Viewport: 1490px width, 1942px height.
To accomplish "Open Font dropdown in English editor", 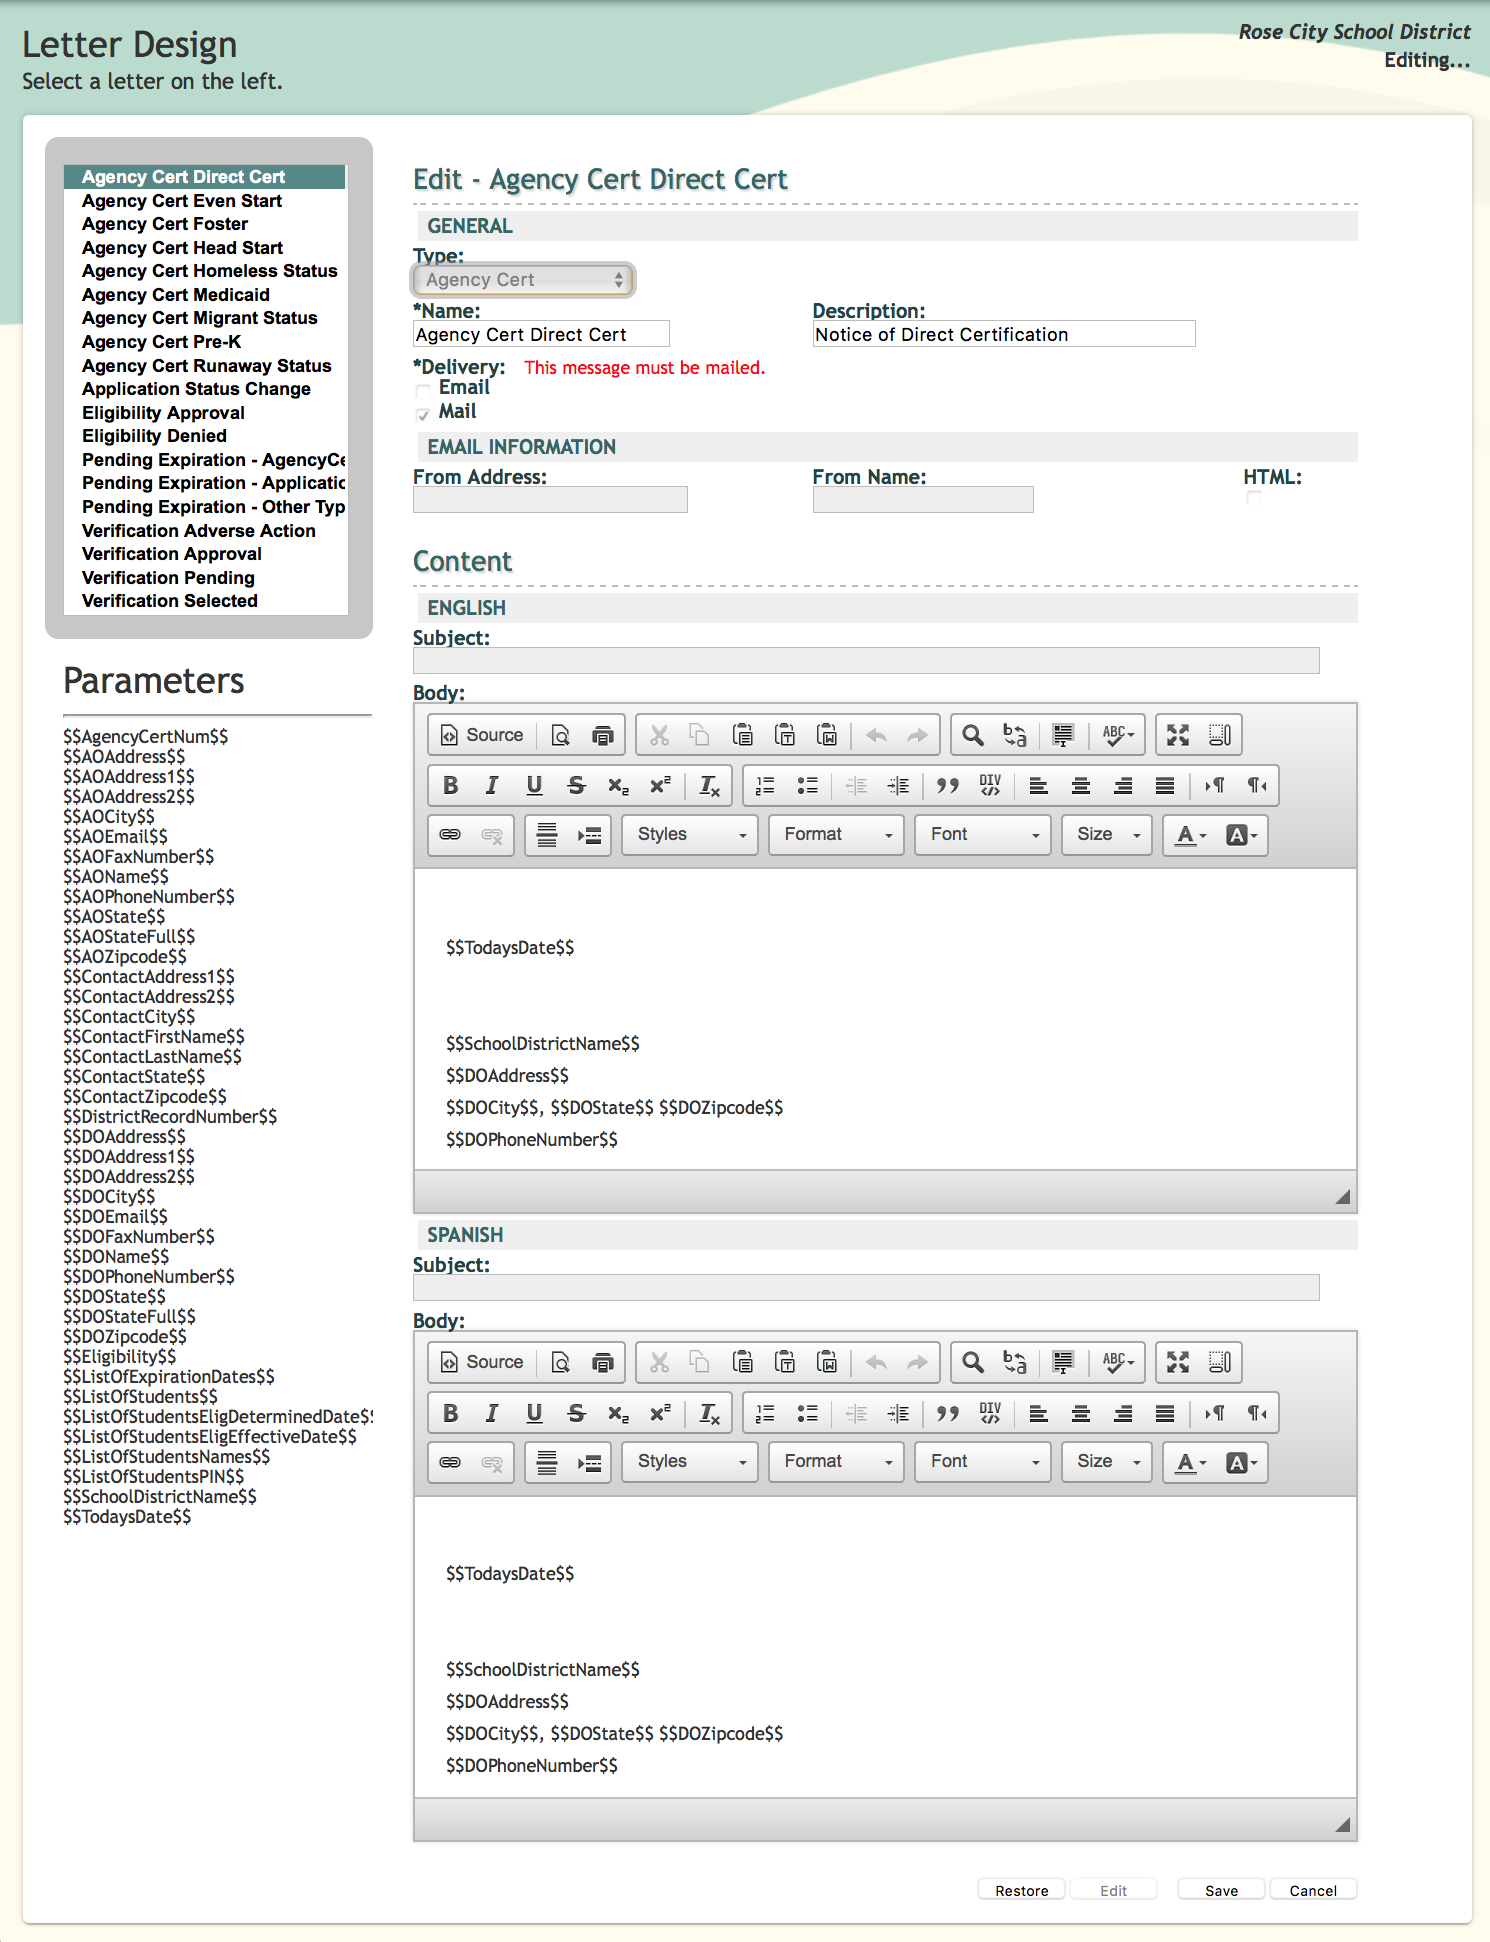I will [x=982, y=835].
